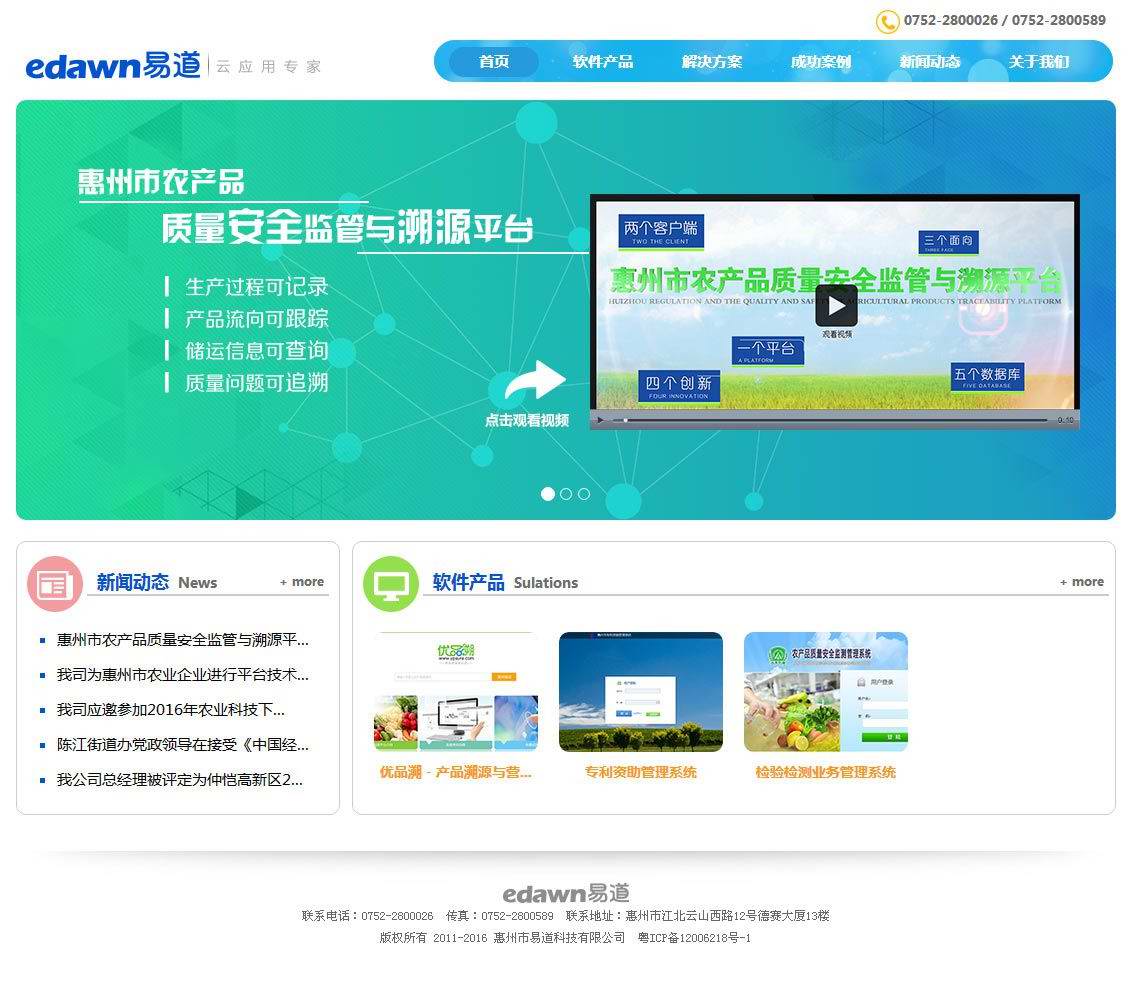Open the 软件产品 navigation tab

point(603,61)
